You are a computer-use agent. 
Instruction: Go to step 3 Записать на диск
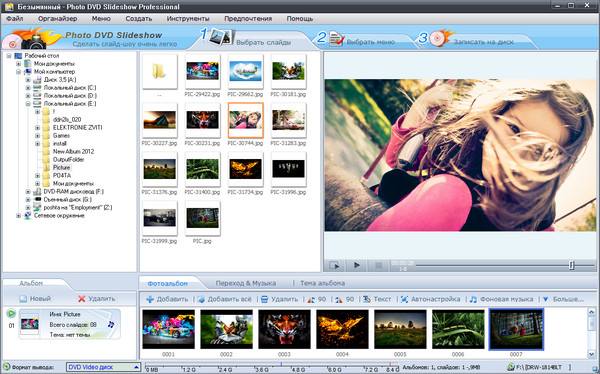pos(474,40)
